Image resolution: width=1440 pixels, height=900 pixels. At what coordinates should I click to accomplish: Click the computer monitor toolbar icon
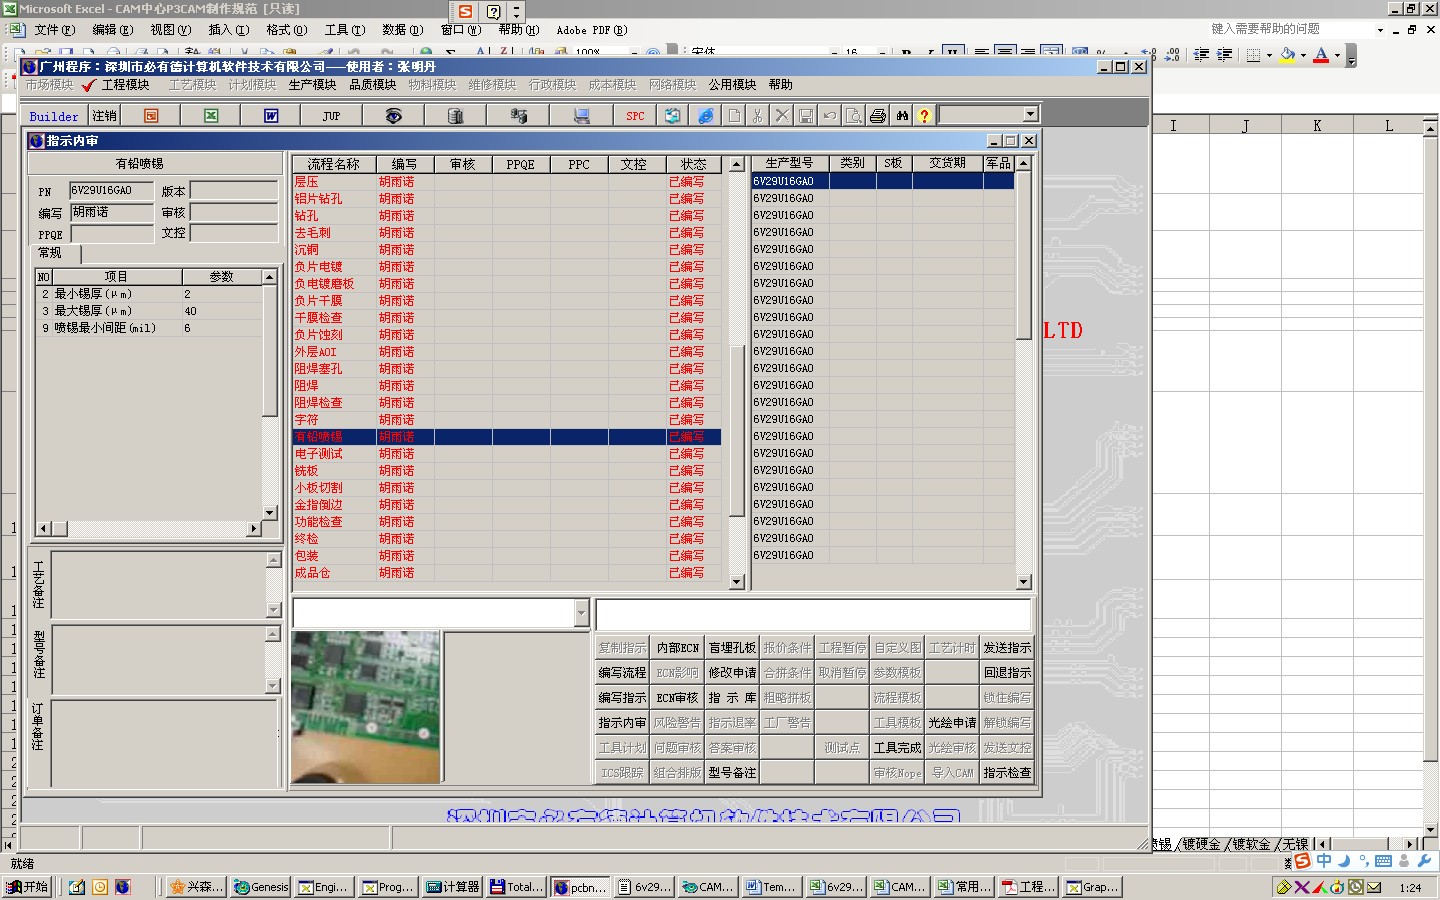[x=581, y=116]
